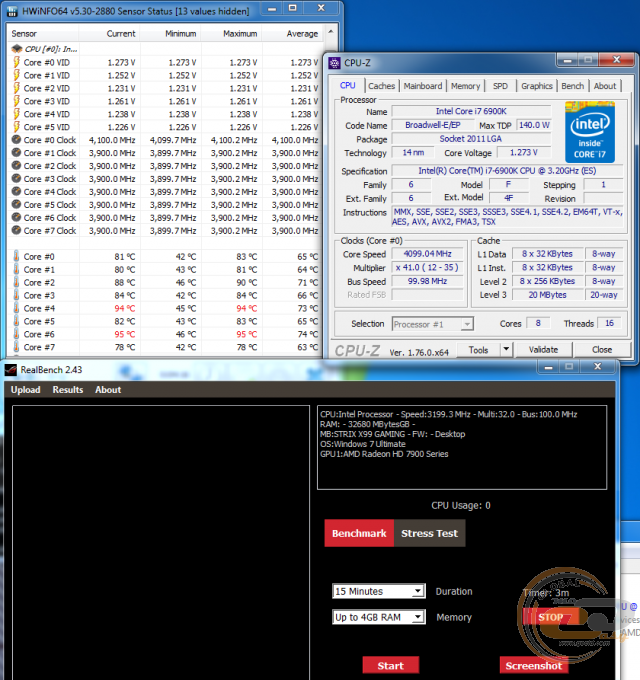Viewport: 640px width, 680px height.
Task: Click the Core #6 maximum temperature 95 °C
Action: [x=246, y=334]
